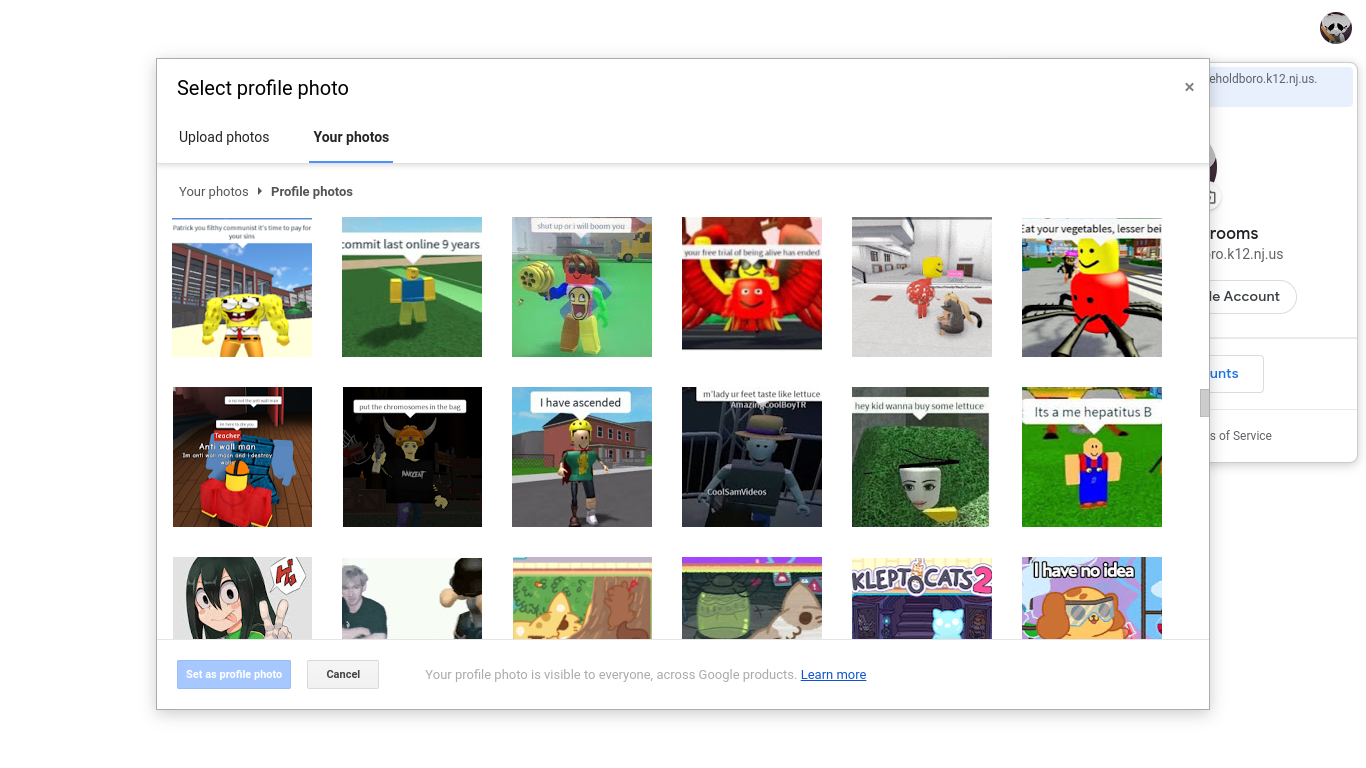Click the Set as profile photo button
The width and height of the screenshot is (1366, 768).
pyautogui.click(x=234, y=674)
